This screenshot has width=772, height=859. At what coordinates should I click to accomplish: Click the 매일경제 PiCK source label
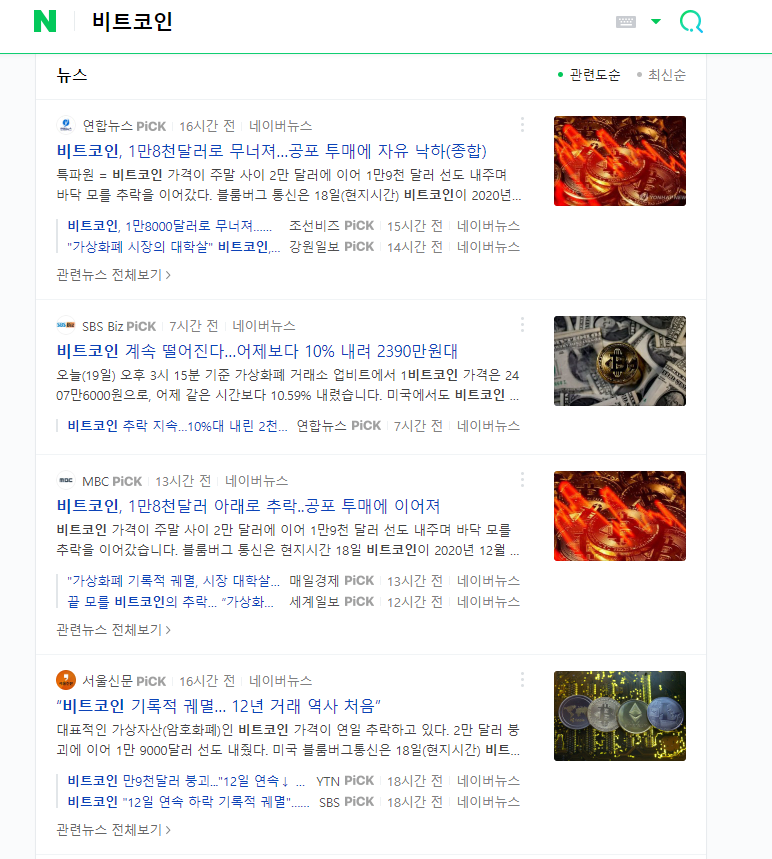pyautogui.click(x=331, y=581)
